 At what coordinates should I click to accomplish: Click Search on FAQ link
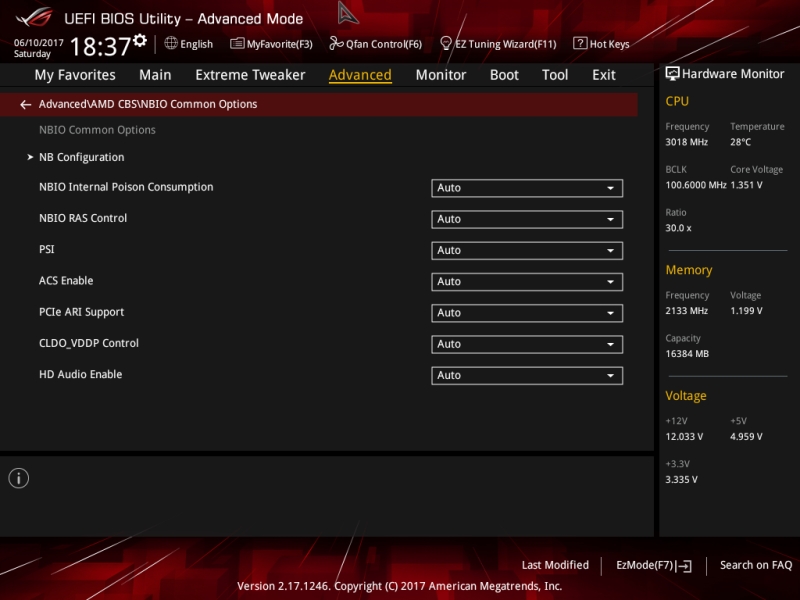756,565
